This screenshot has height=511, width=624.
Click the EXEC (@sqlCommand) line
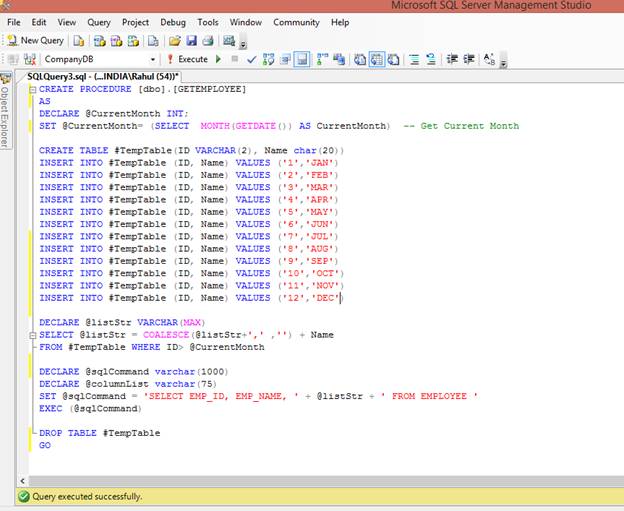tap(90, 408)
